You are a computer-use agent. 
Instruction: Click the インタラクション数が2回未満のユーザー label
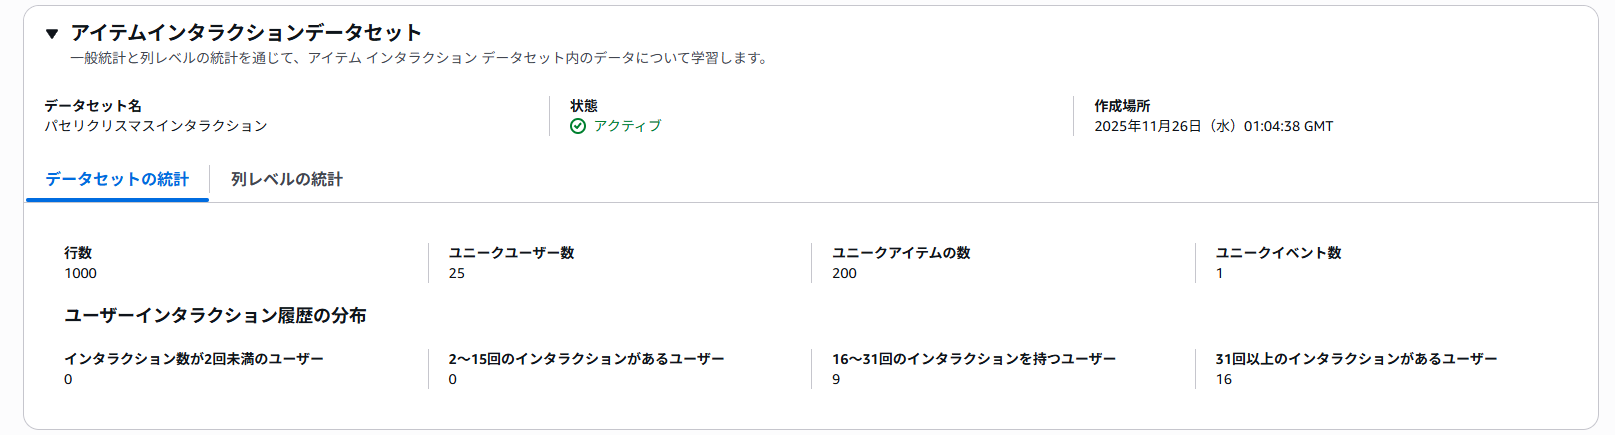(194, 358)
